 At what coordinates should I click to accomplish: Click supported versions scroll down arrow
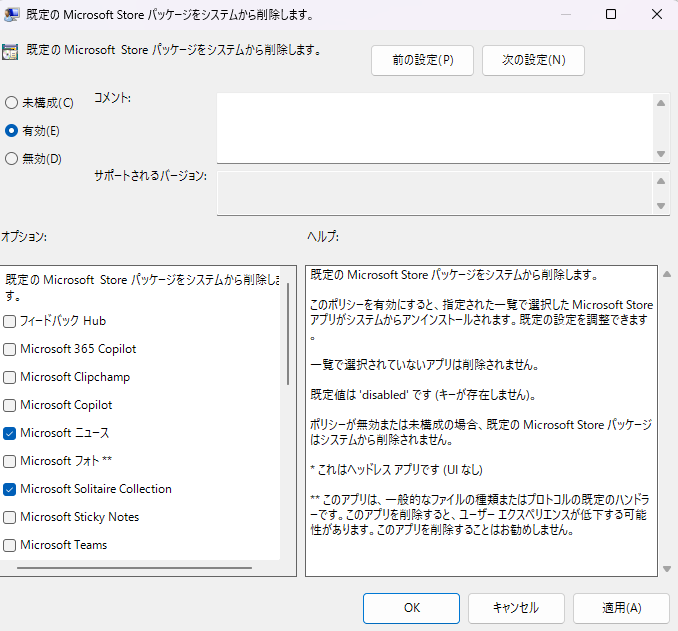click(661, 206)
